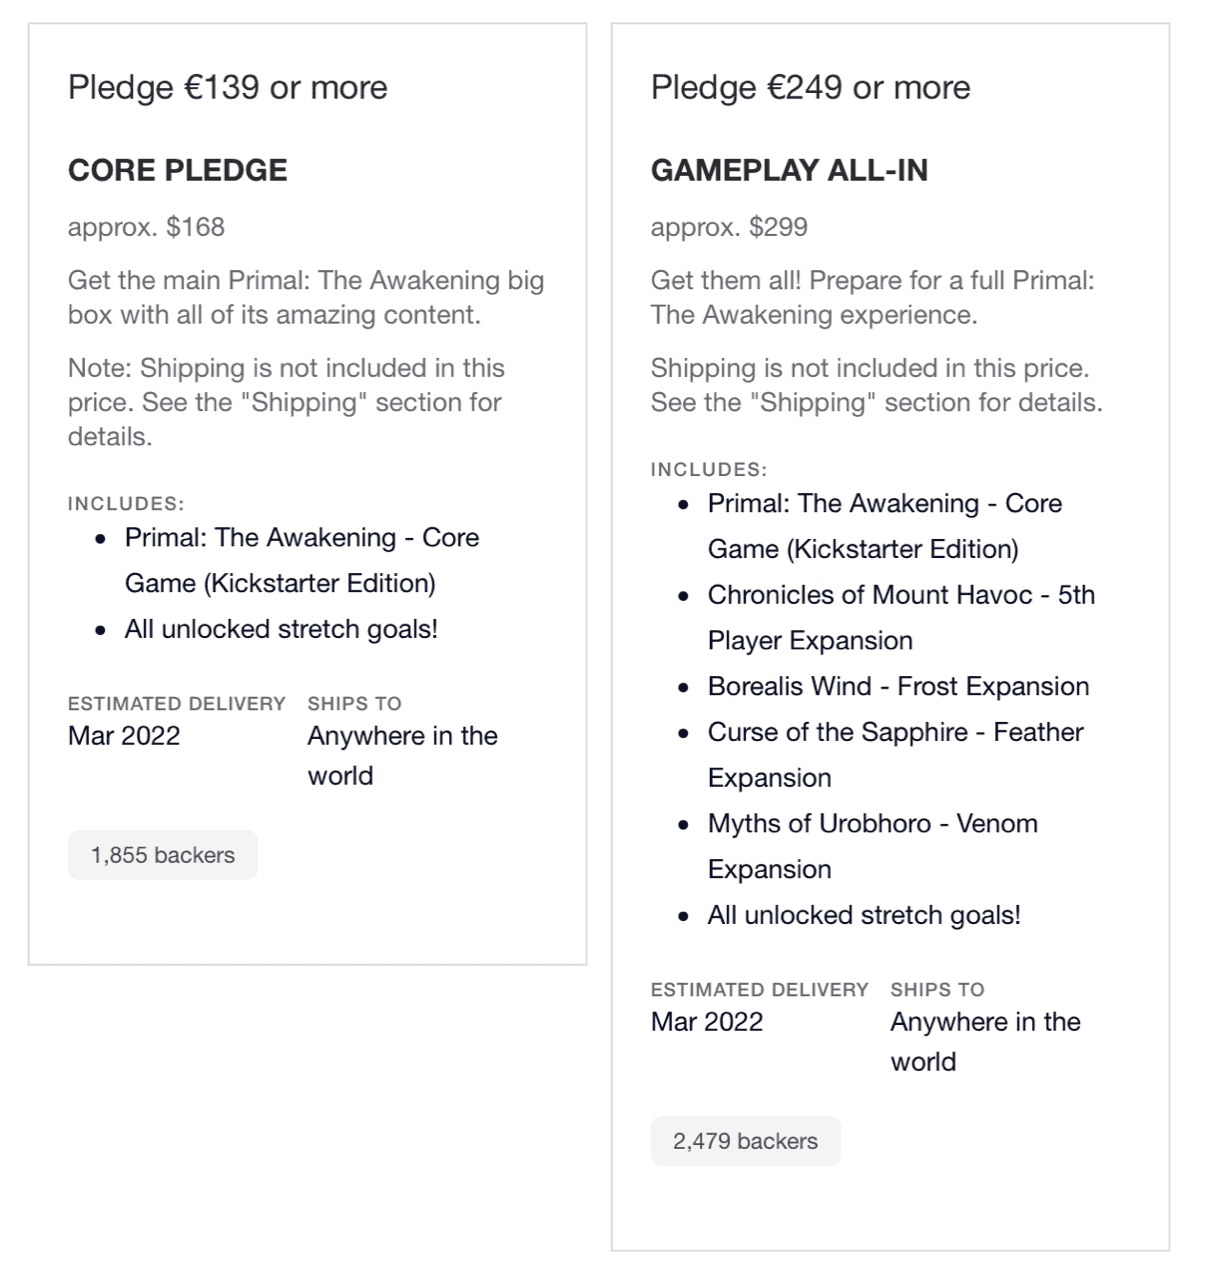The image size is (1214, 1280).
Task: Click the Core Pledge shipping note paragraph
Action: pyautogui.click(x=285, y=402)
